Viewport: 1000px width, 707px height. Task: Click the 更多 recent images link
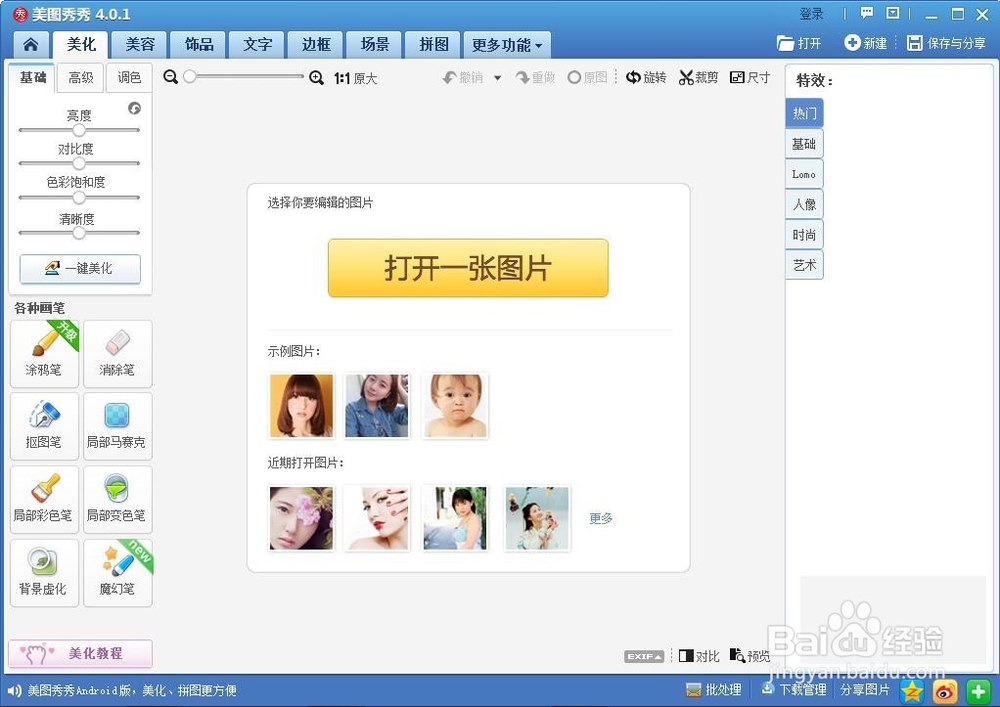(601, 518)
